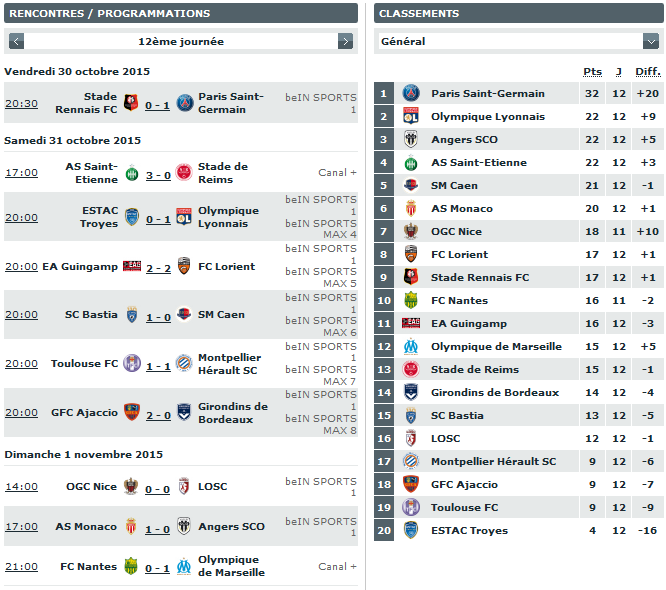This screenshot has width=666, height=590.
Task: Click the Paris Saint-Germain crest in standings
Action: pyautogui.click(x=411, y=93)
